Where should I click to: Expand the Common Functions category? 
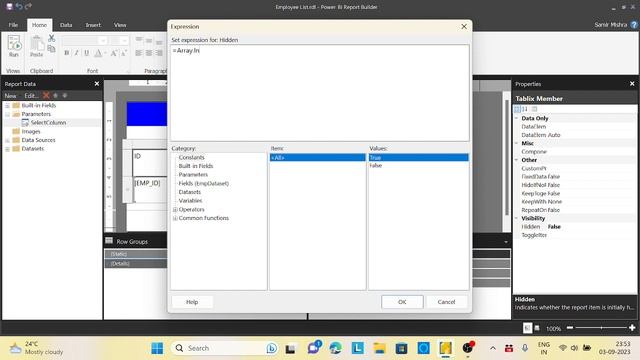[x=175, y=218]
